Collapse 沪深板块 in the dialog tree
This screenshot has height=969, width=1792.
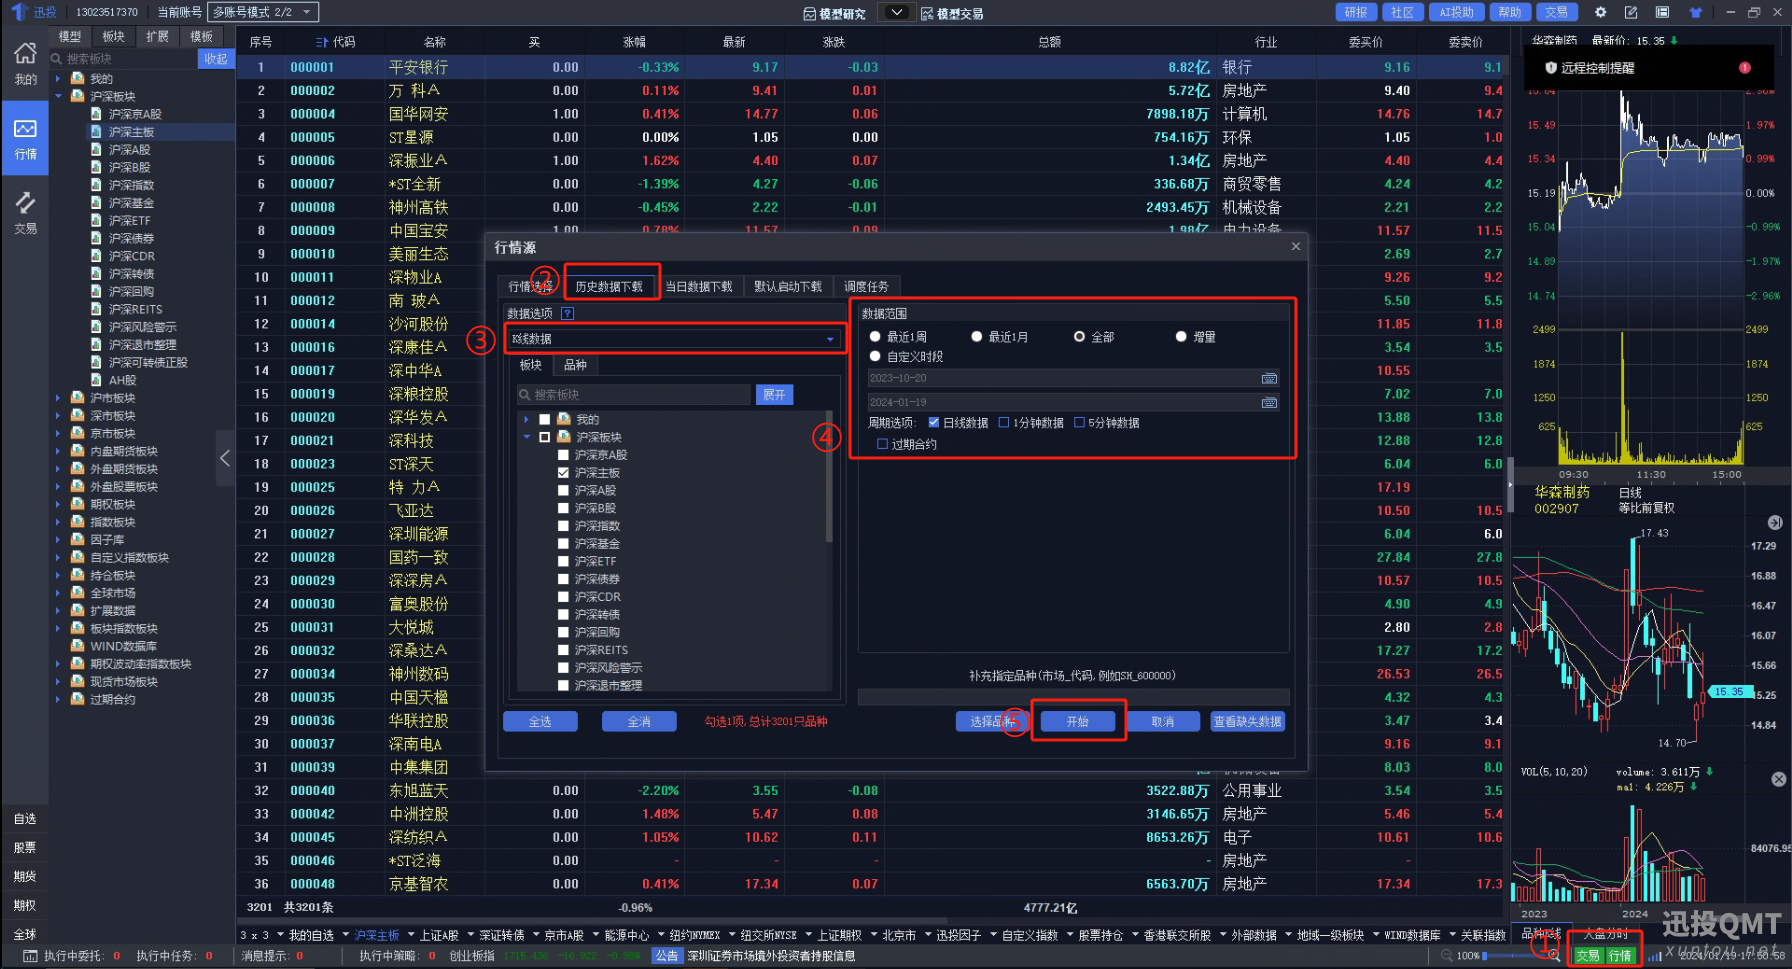pyautogui.click(x=527, y=437)
